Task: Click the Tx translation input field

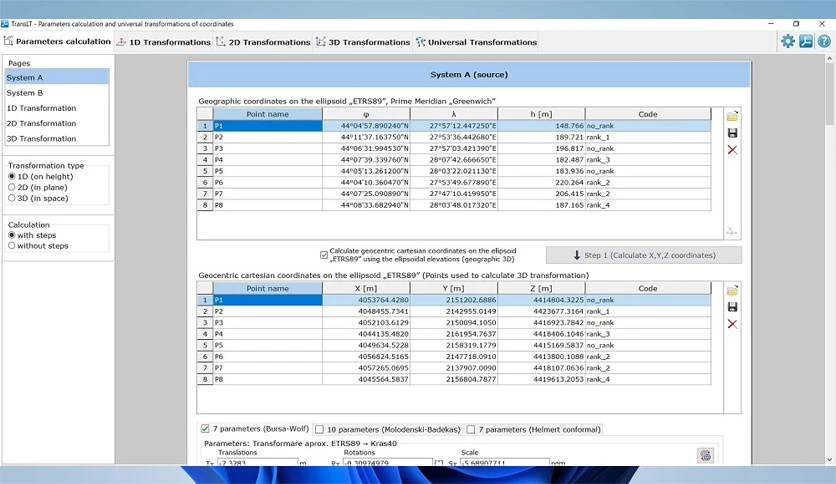Action: coord(258,462)
